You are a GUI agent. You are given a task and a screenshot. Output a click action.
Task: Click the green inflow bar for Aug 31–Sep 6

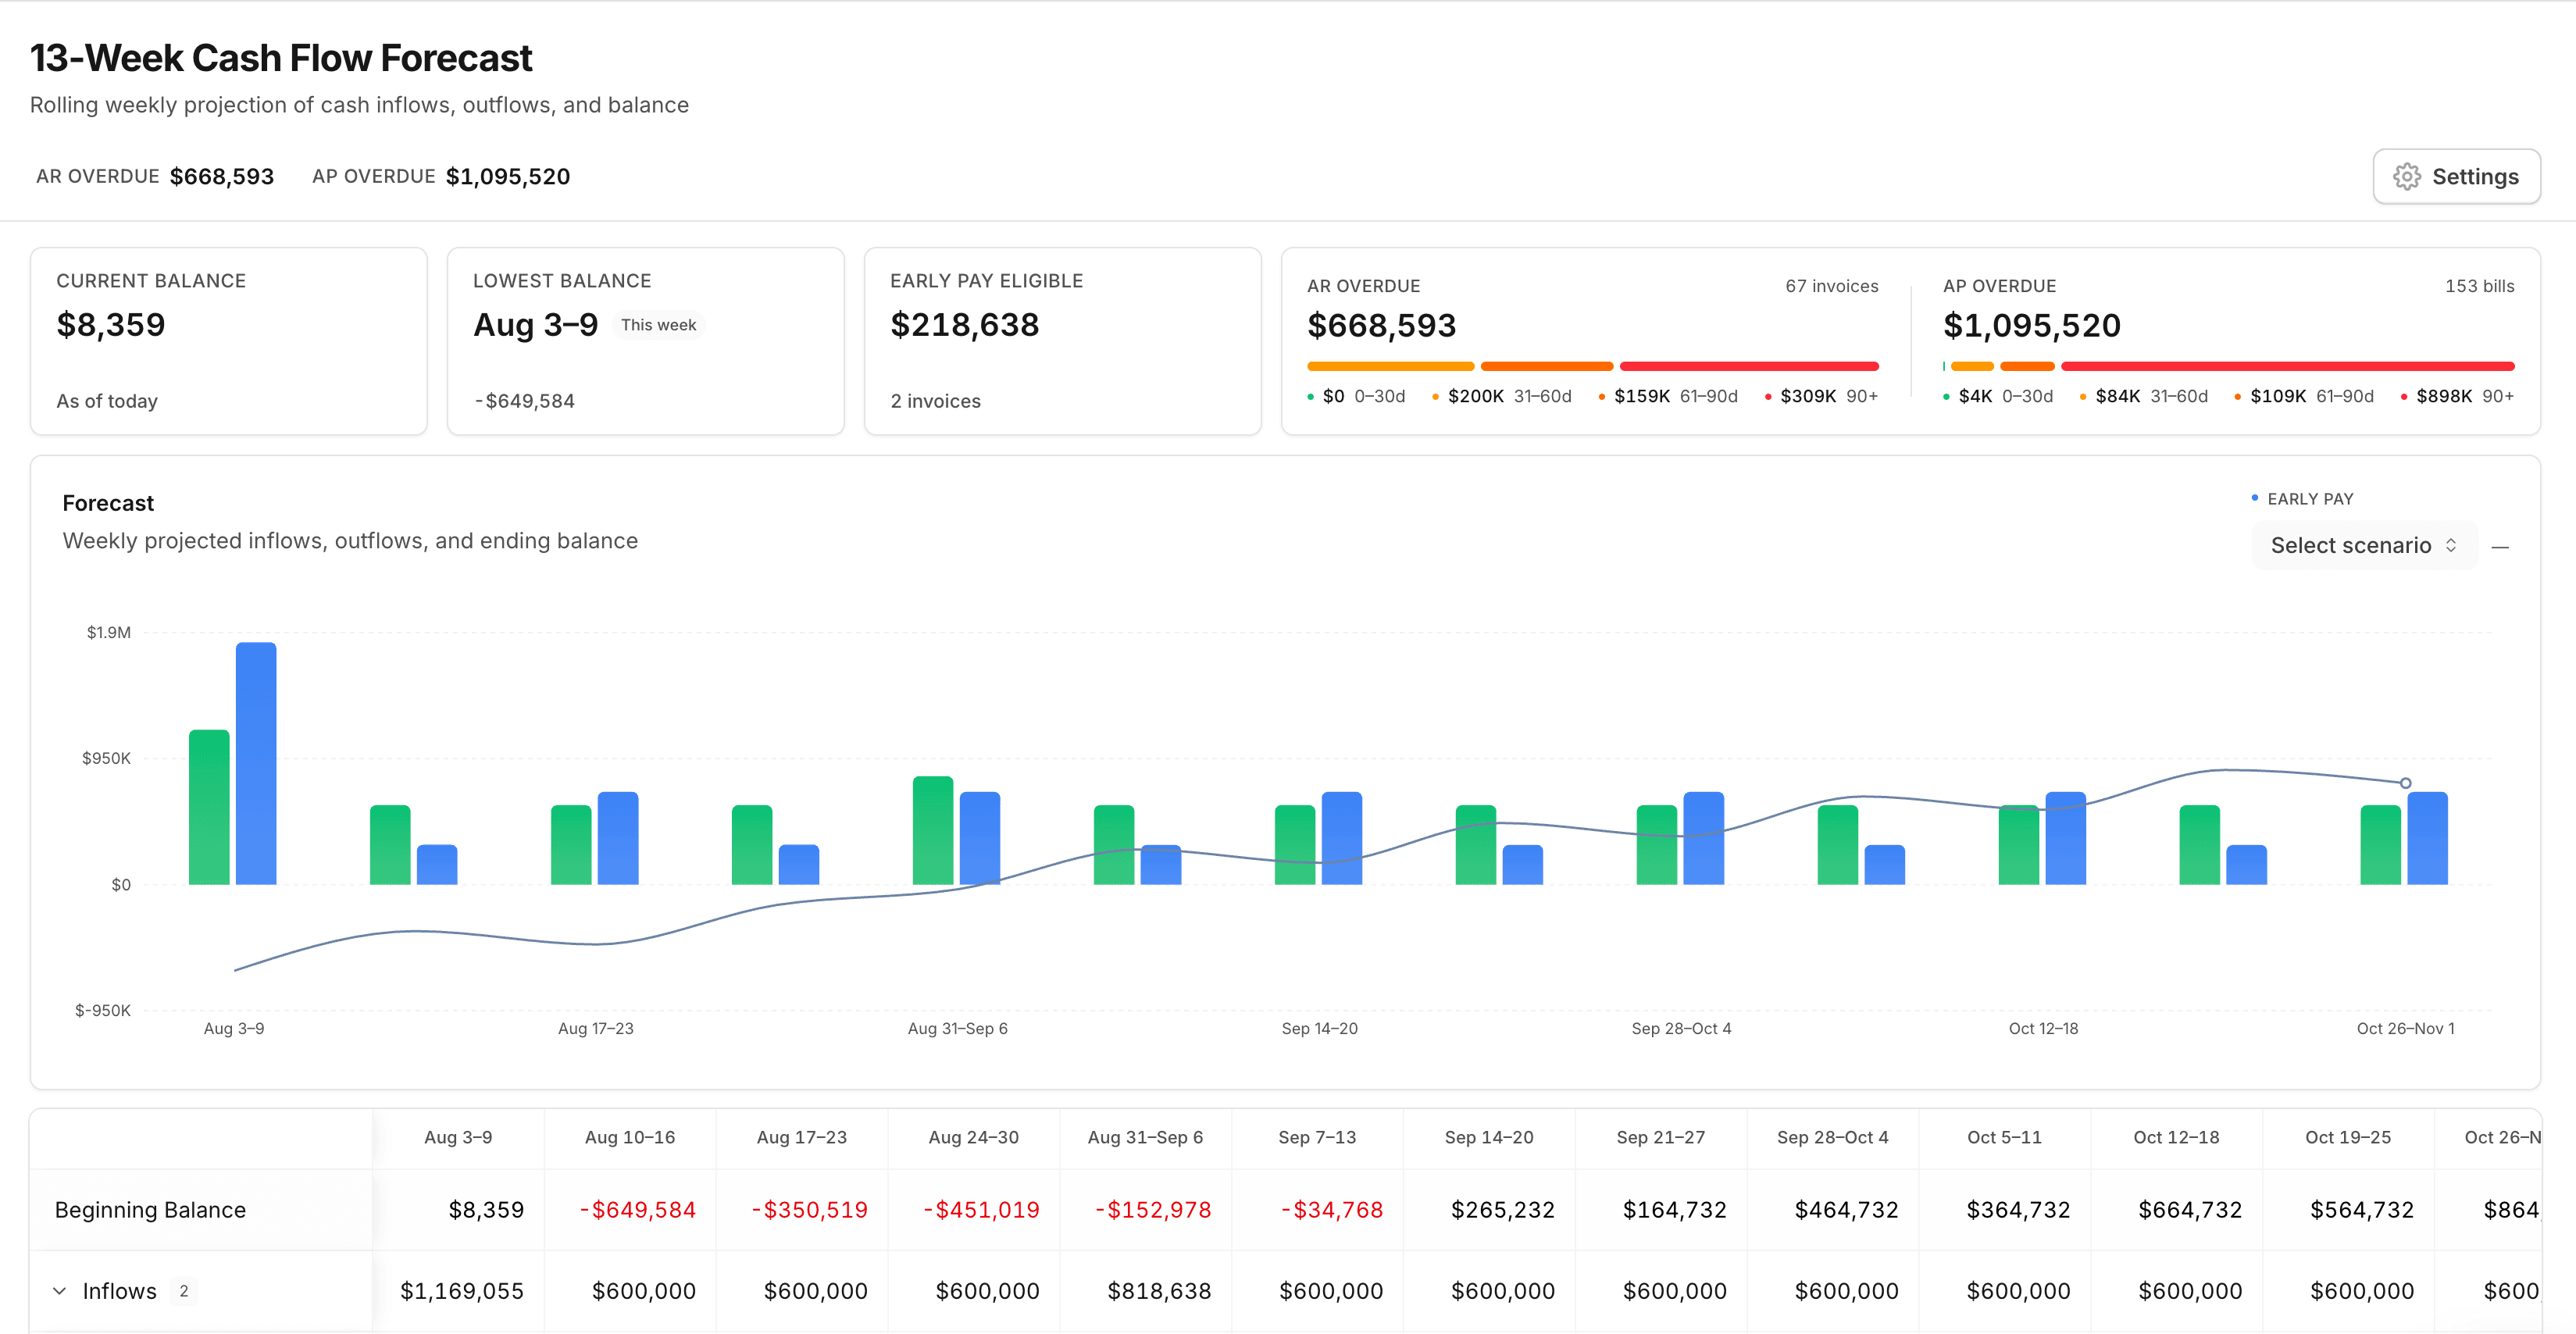933,830
